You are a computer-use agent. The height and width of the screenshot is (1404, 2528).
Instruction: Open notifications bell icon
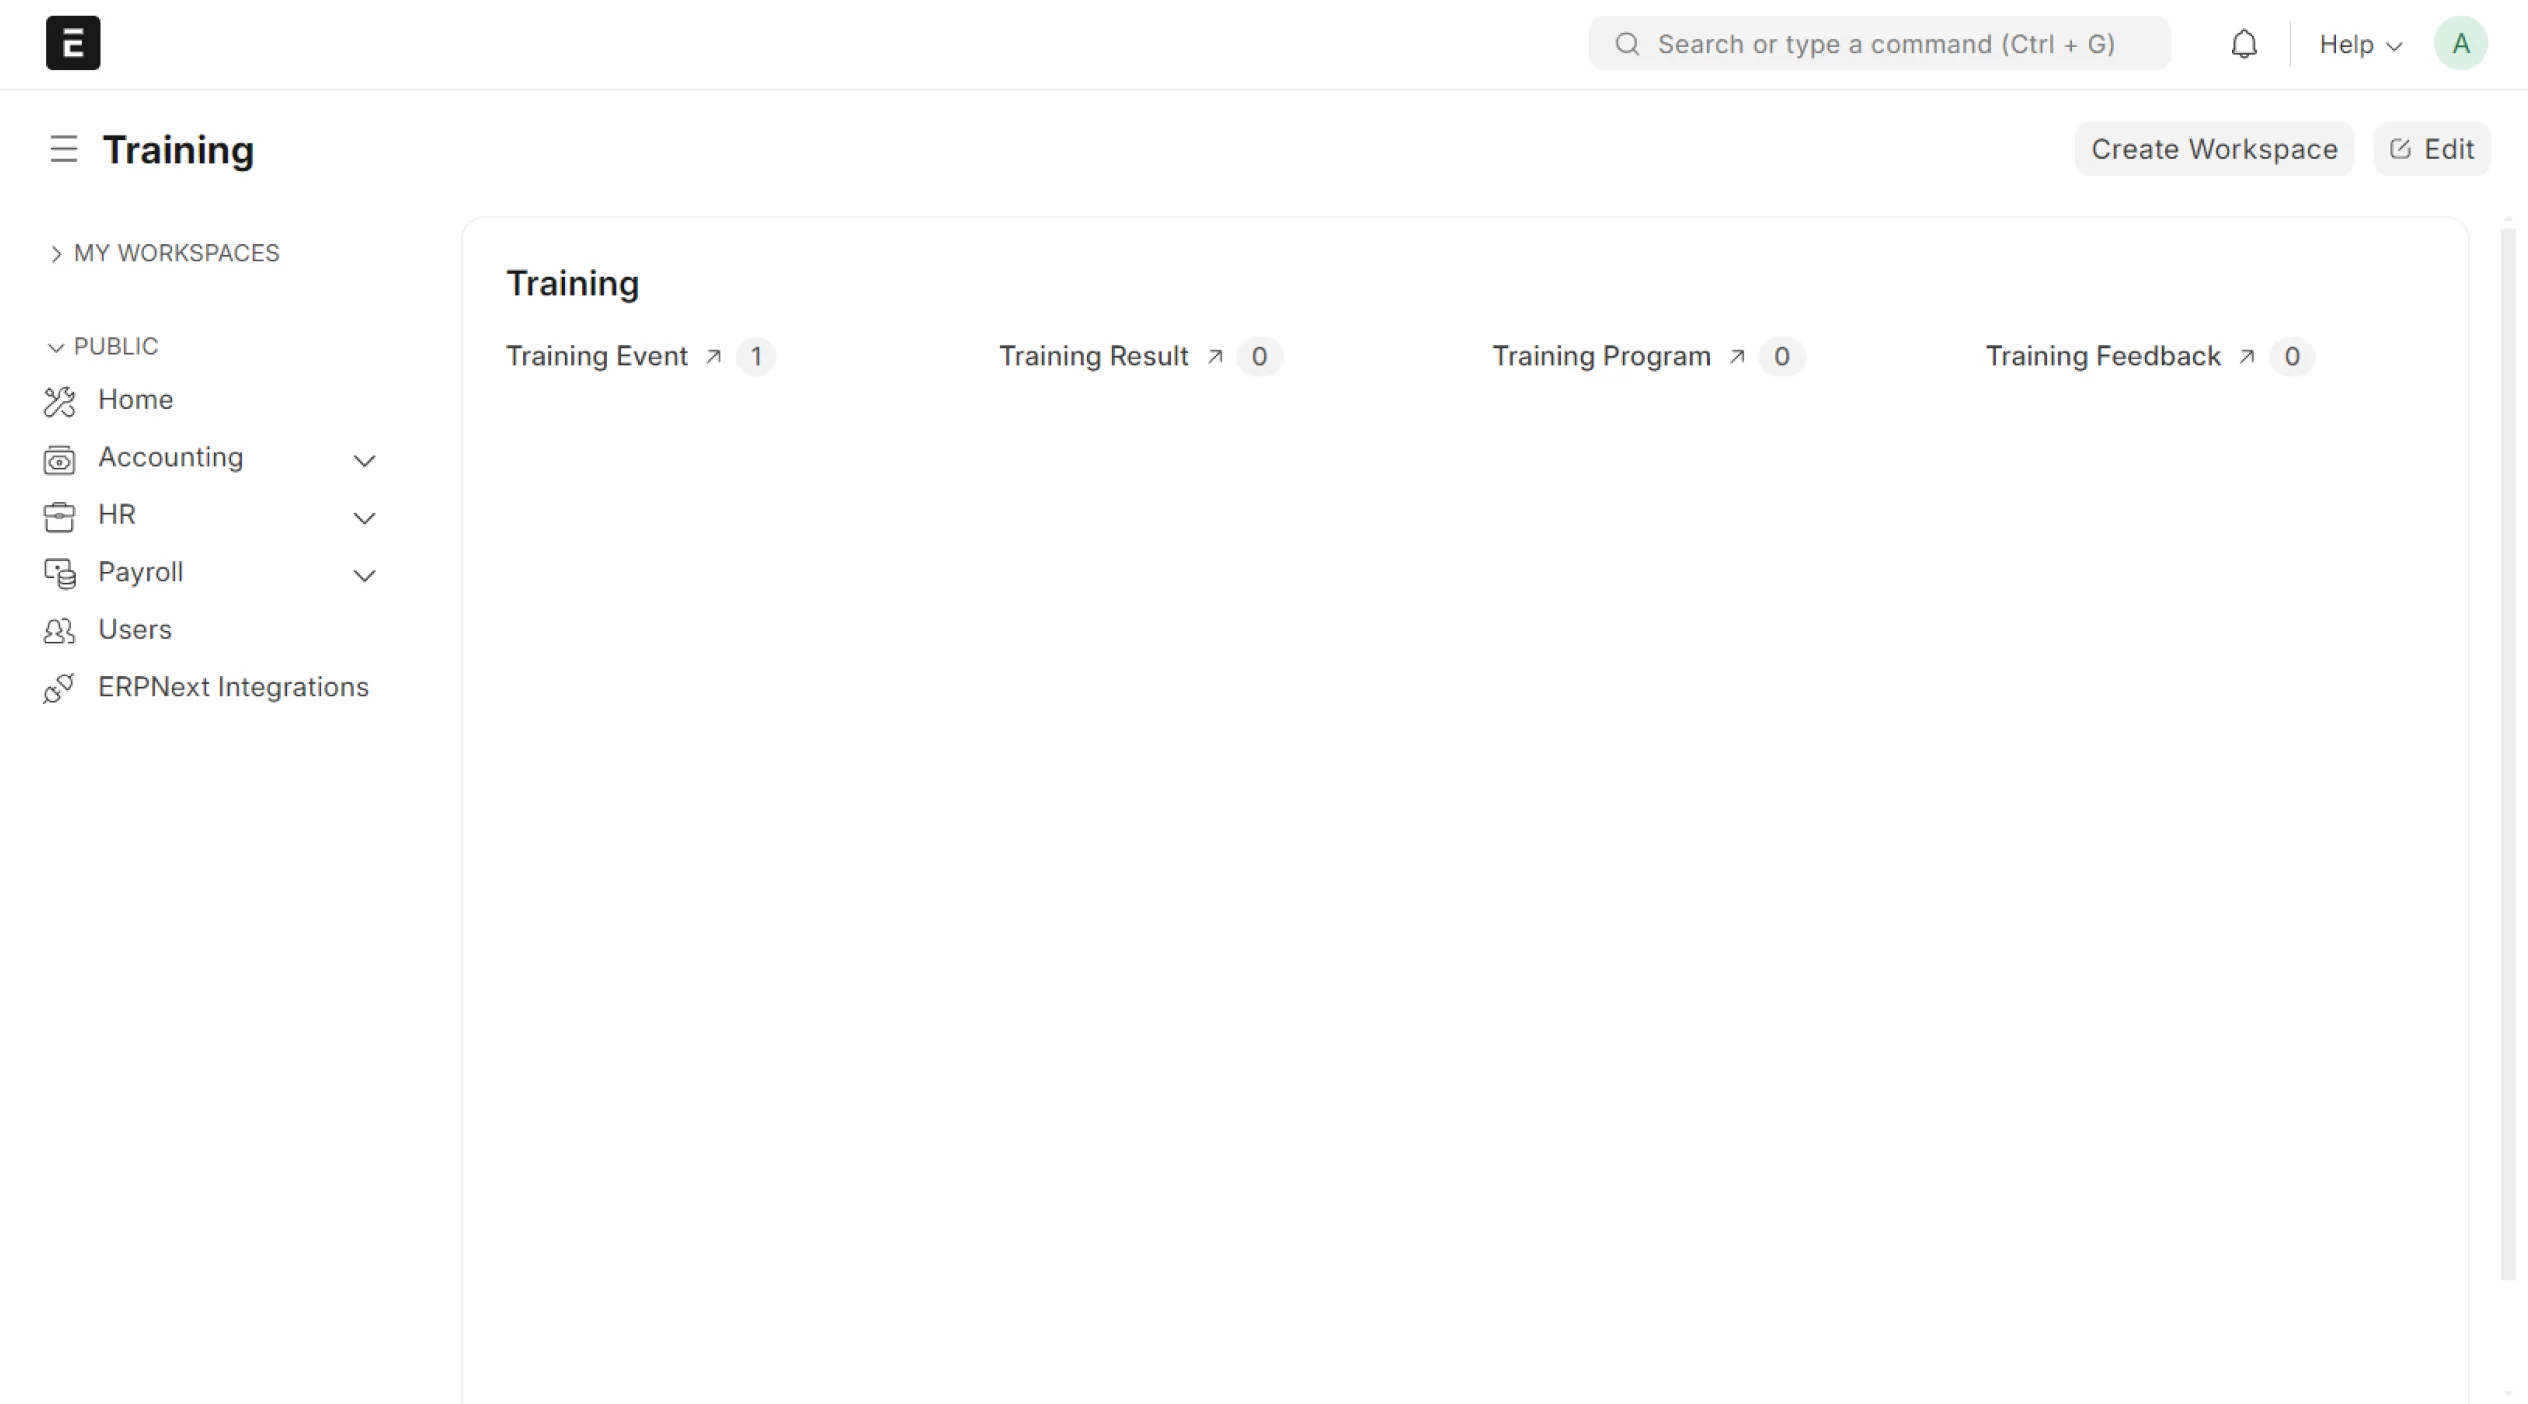[x=2243, y=44]
